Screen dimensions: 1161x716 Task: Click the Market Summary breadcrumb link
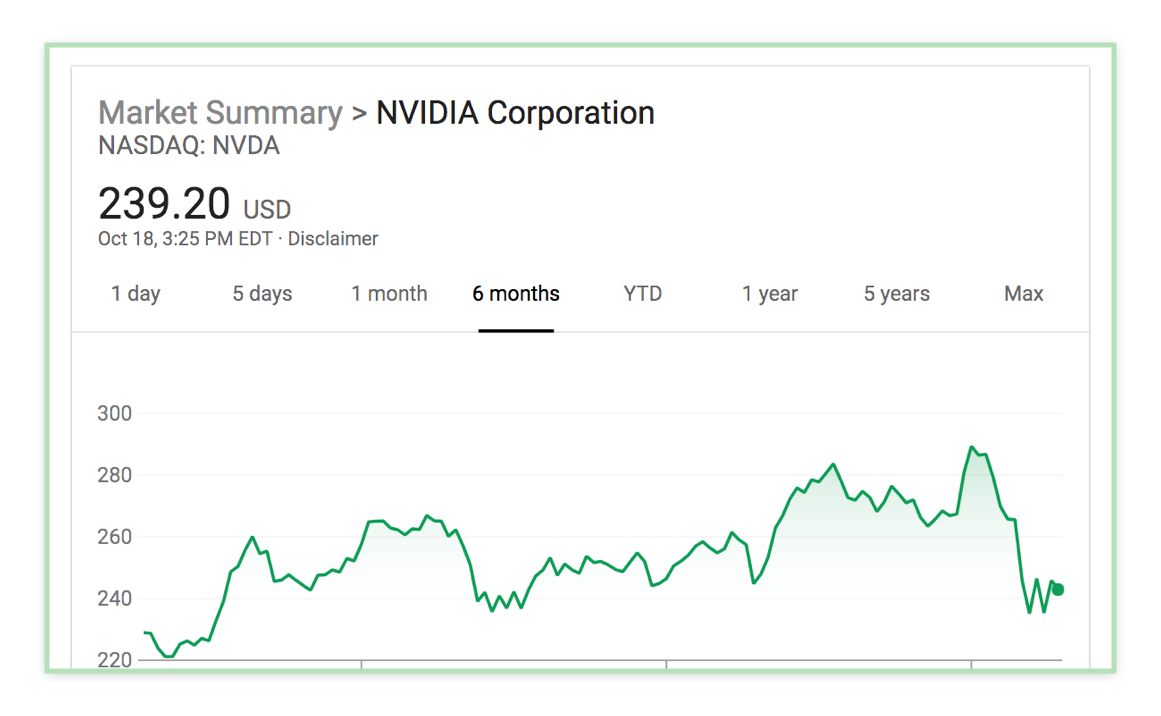tap(221, 113)
